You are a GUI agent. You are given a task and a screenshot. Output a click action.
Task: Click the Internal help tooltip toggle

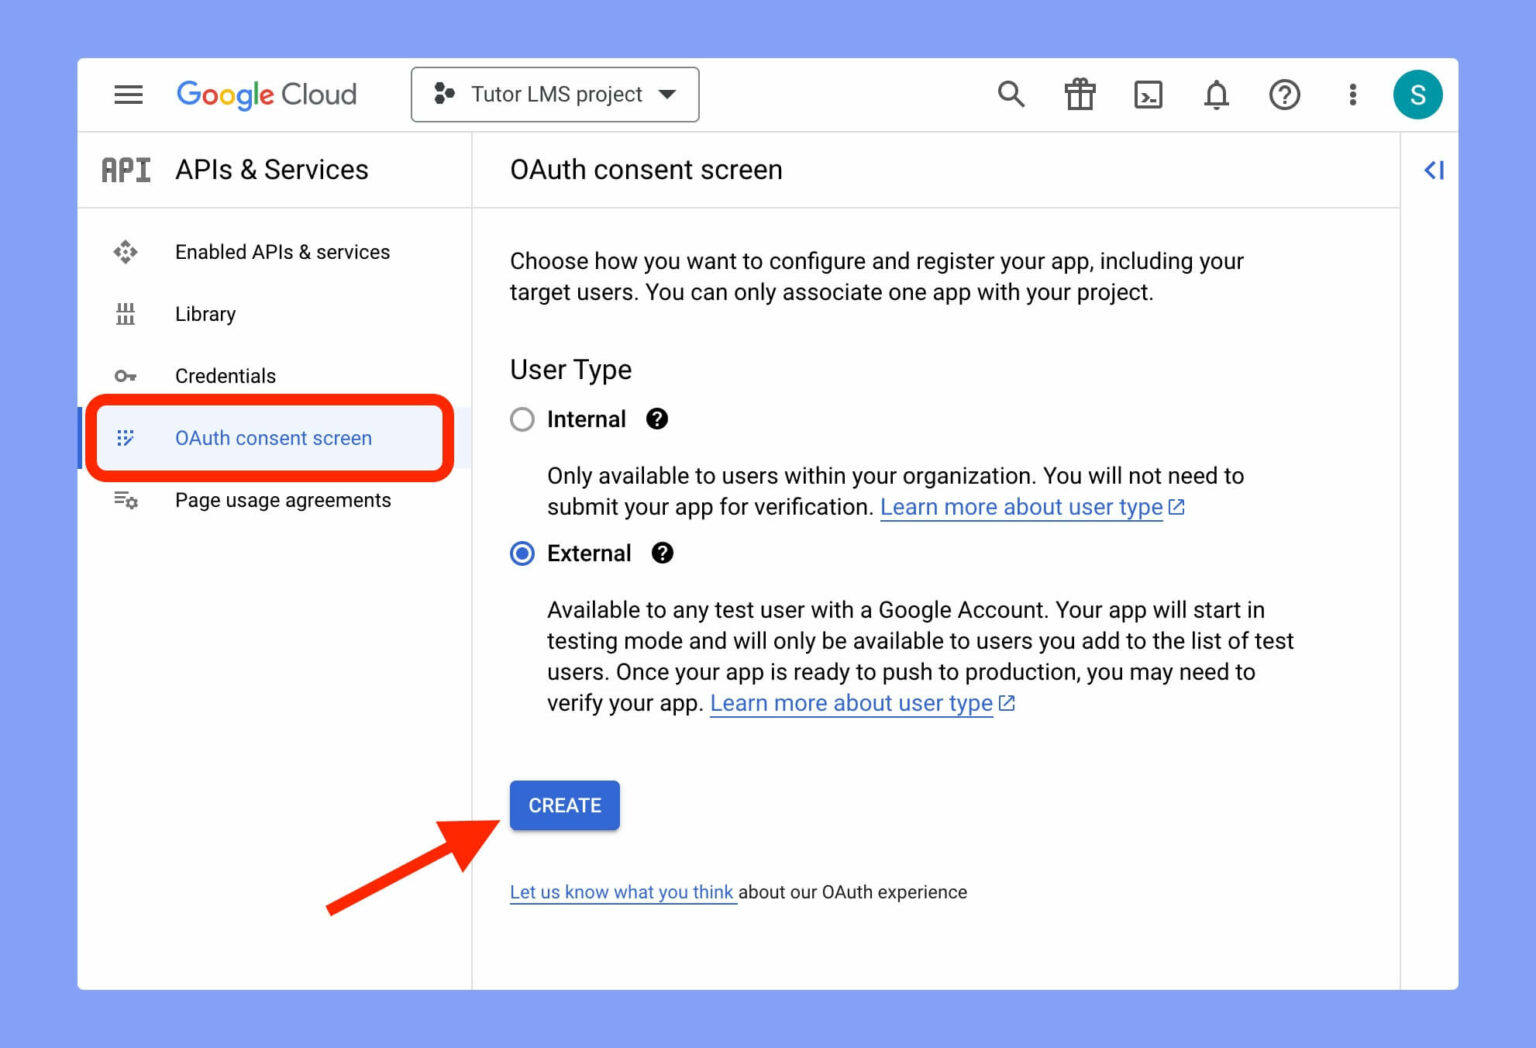click(657, 419)
